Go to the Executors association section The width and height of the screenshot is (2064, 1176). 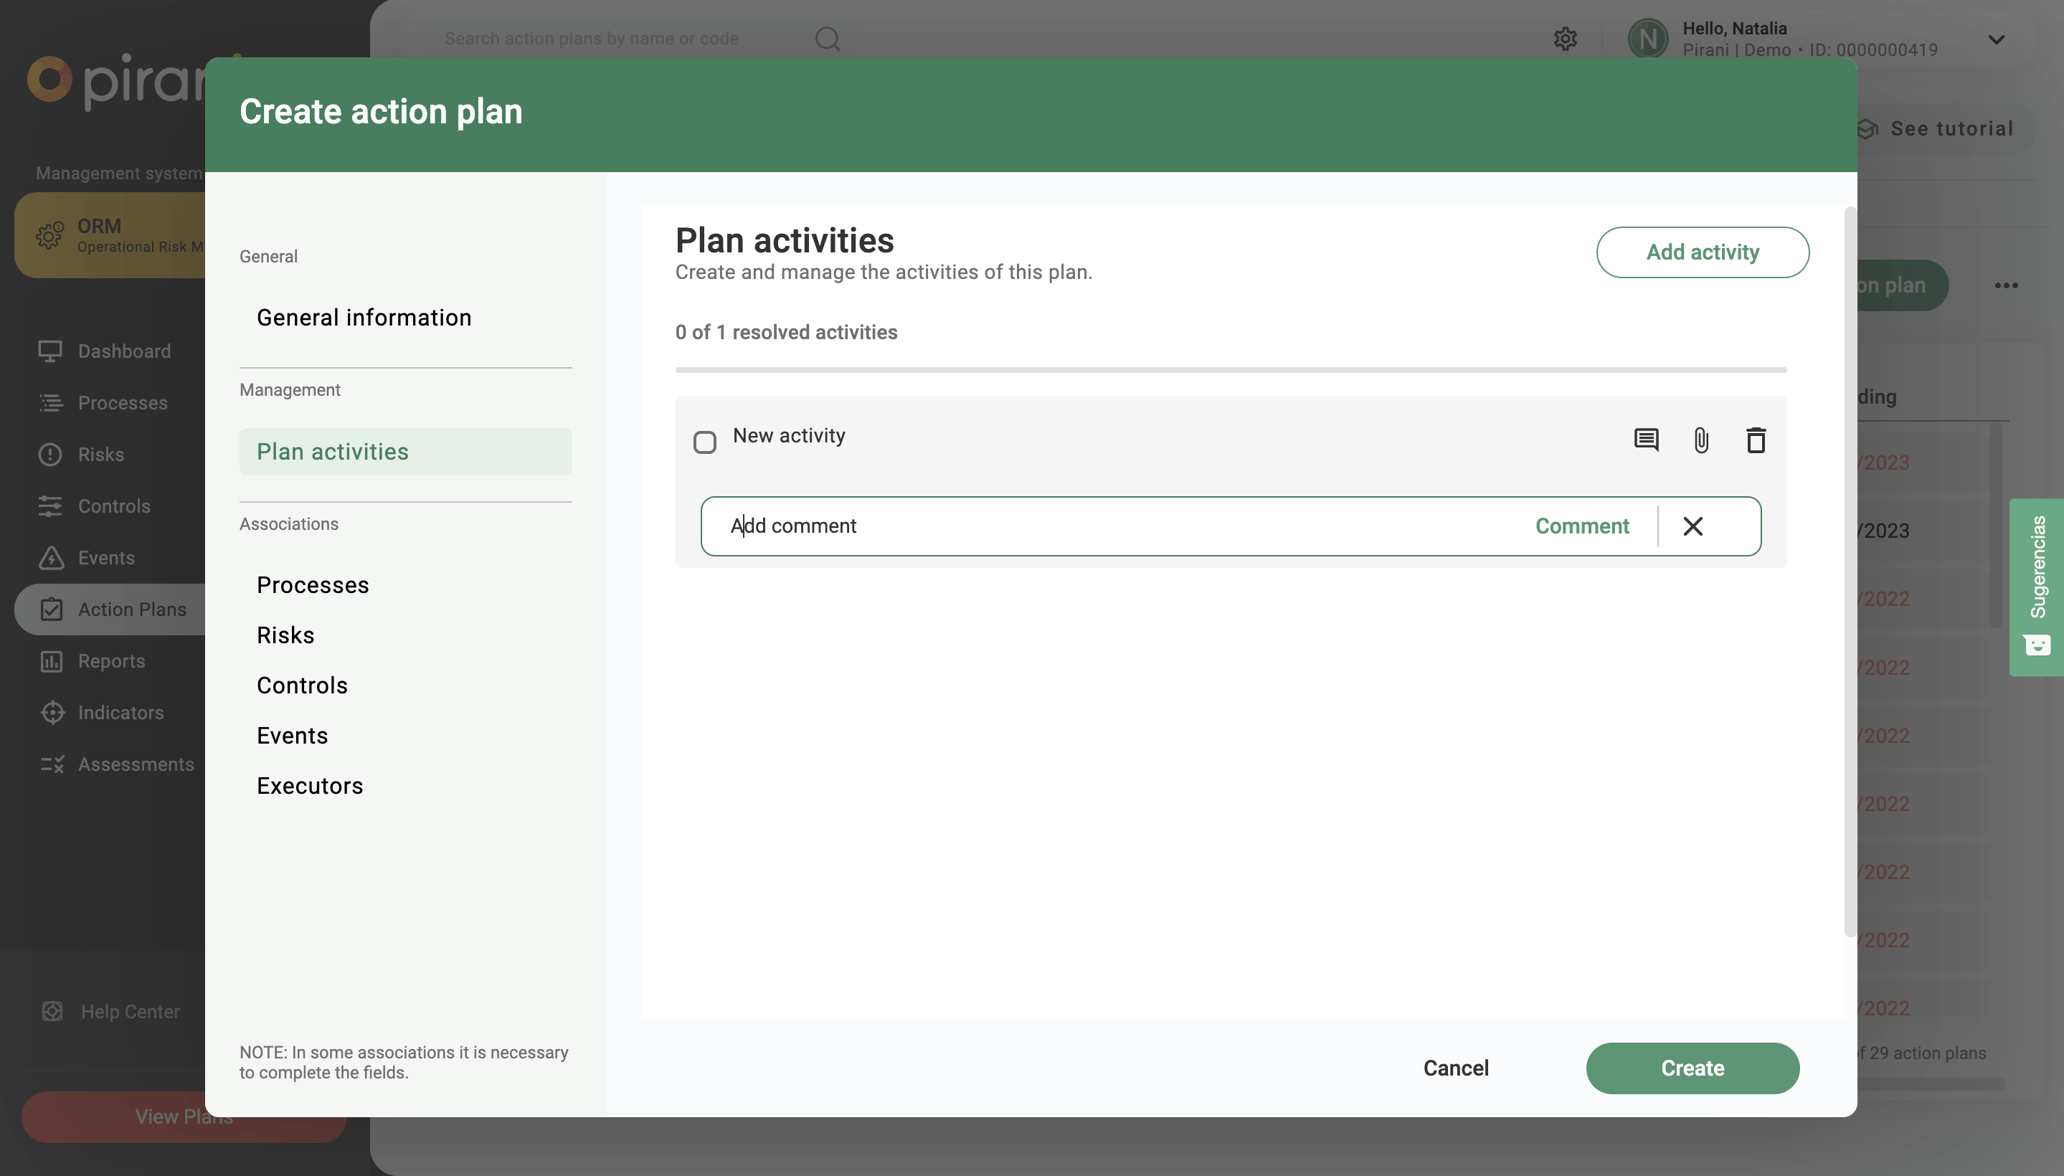pos(310,785)
